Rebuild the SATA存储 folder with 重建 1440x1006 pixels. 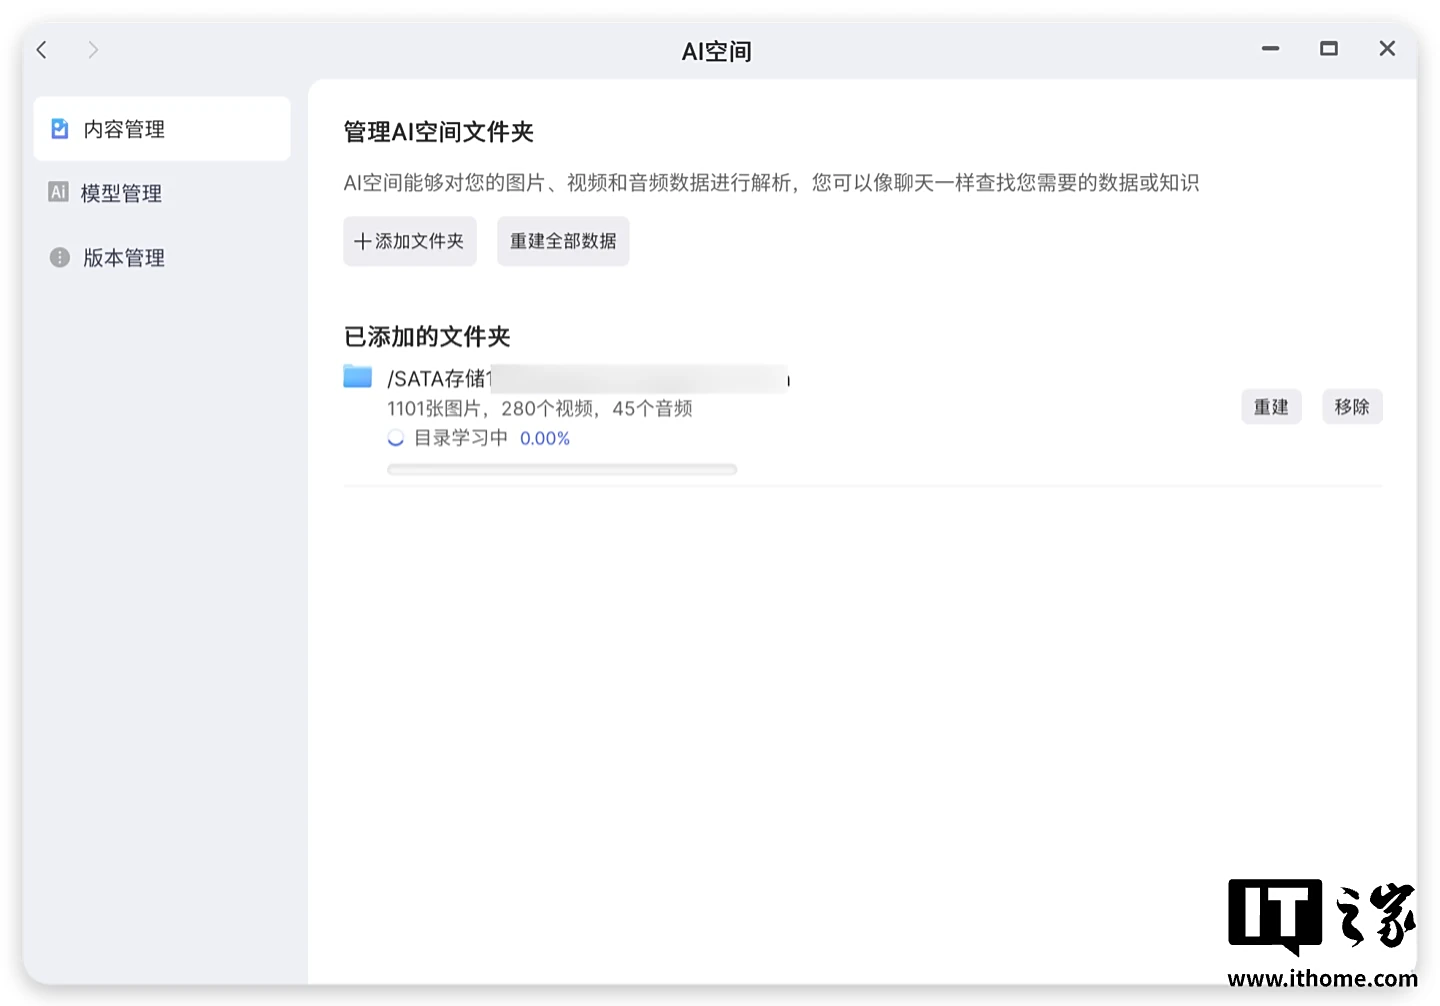click(x=1271, y=407)
